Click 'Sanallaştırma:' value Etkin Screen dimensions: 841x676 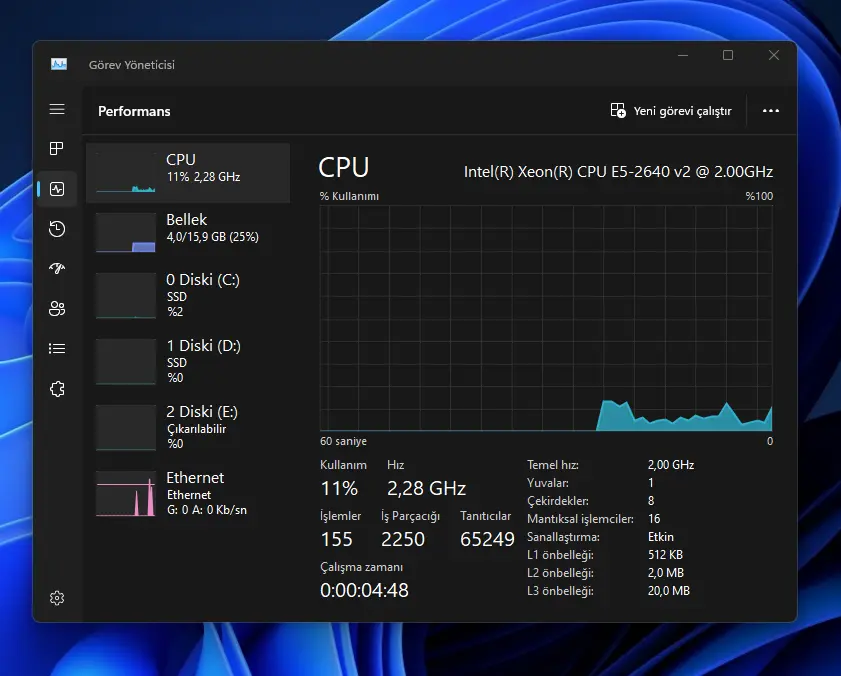pos(661,537)
